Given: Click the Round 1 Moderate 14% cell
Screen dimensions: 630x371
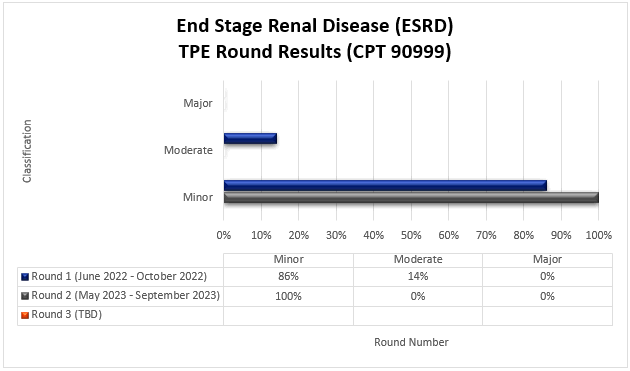Looking at the screenshot, I should [418, 277].
